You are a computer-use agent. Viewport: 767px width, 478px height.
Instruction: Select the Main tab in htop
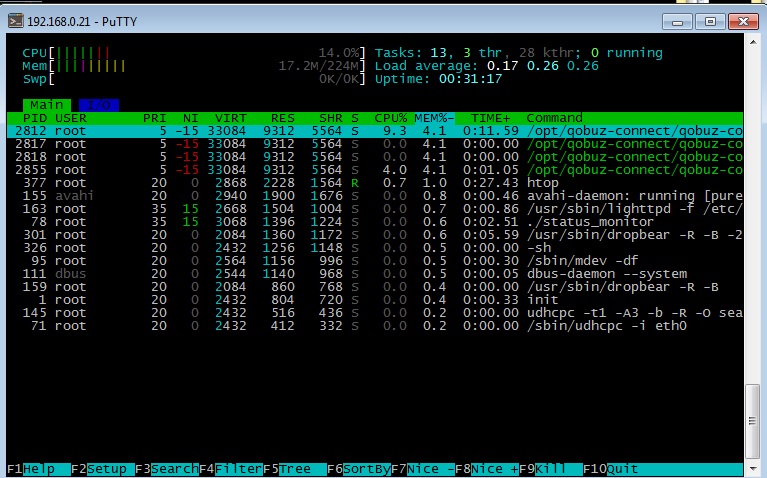pos(46,104)
